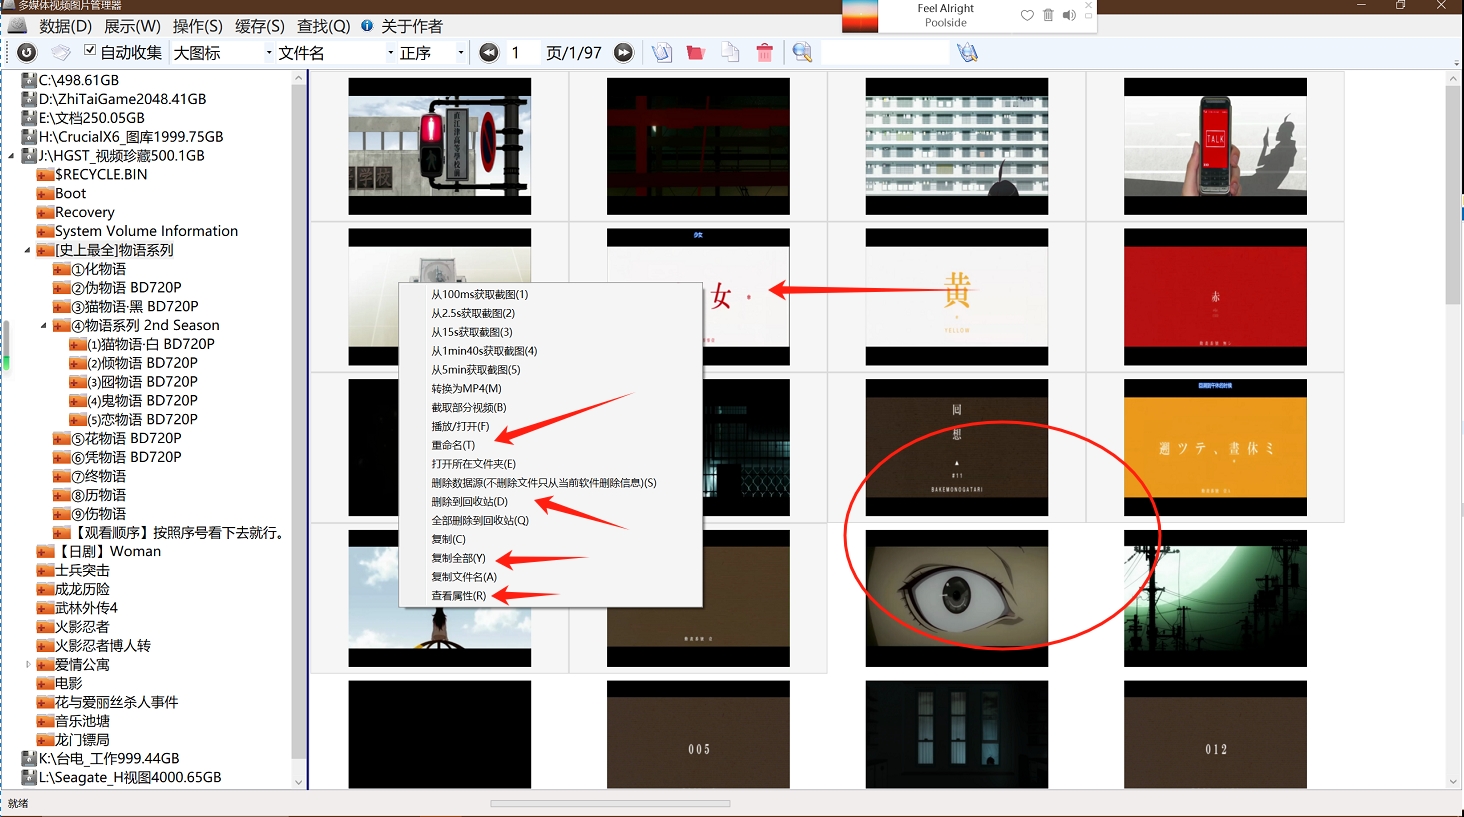Click the trash icon in music popup

pyautogui.click(x=1048, y=15)
